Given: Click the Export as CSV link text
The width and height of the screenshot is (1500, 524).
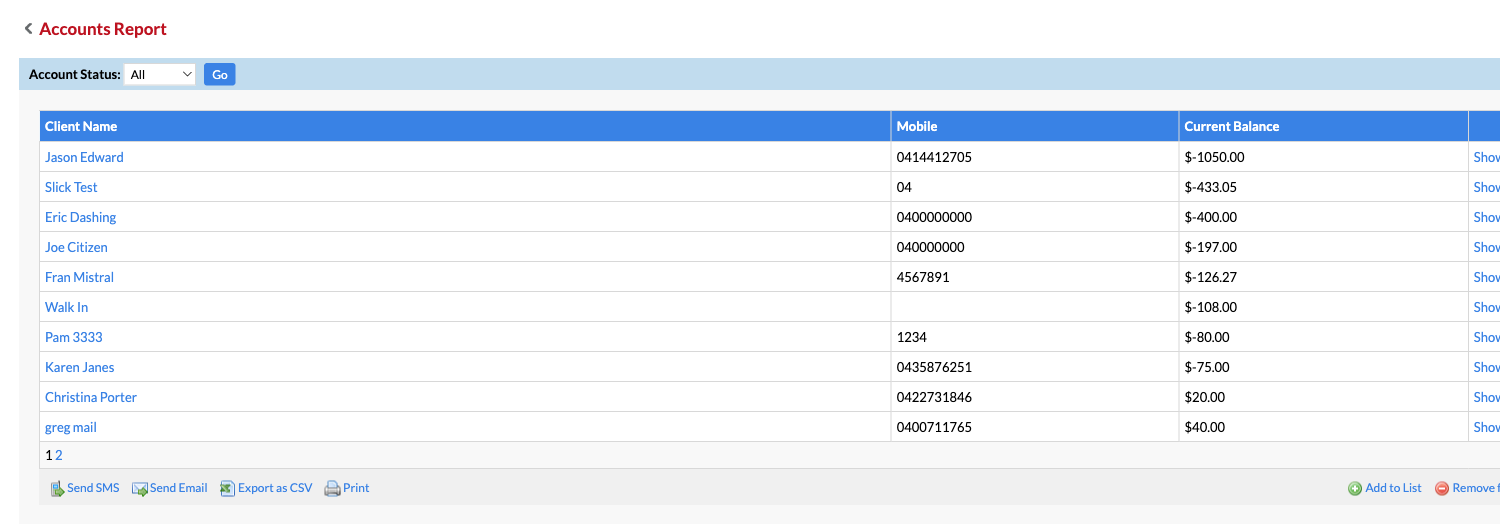Looking at the screenshot, I should point(275,489).
